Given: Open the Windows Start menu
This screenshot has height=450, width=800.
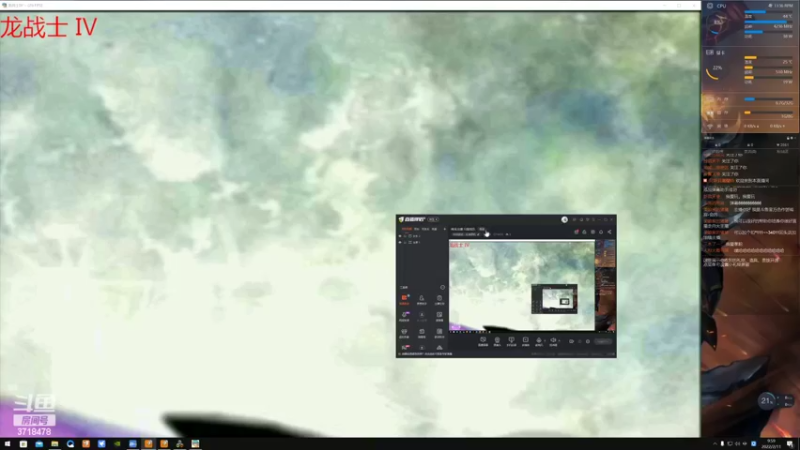Looking at the screenshot, I should click(7, 444).
